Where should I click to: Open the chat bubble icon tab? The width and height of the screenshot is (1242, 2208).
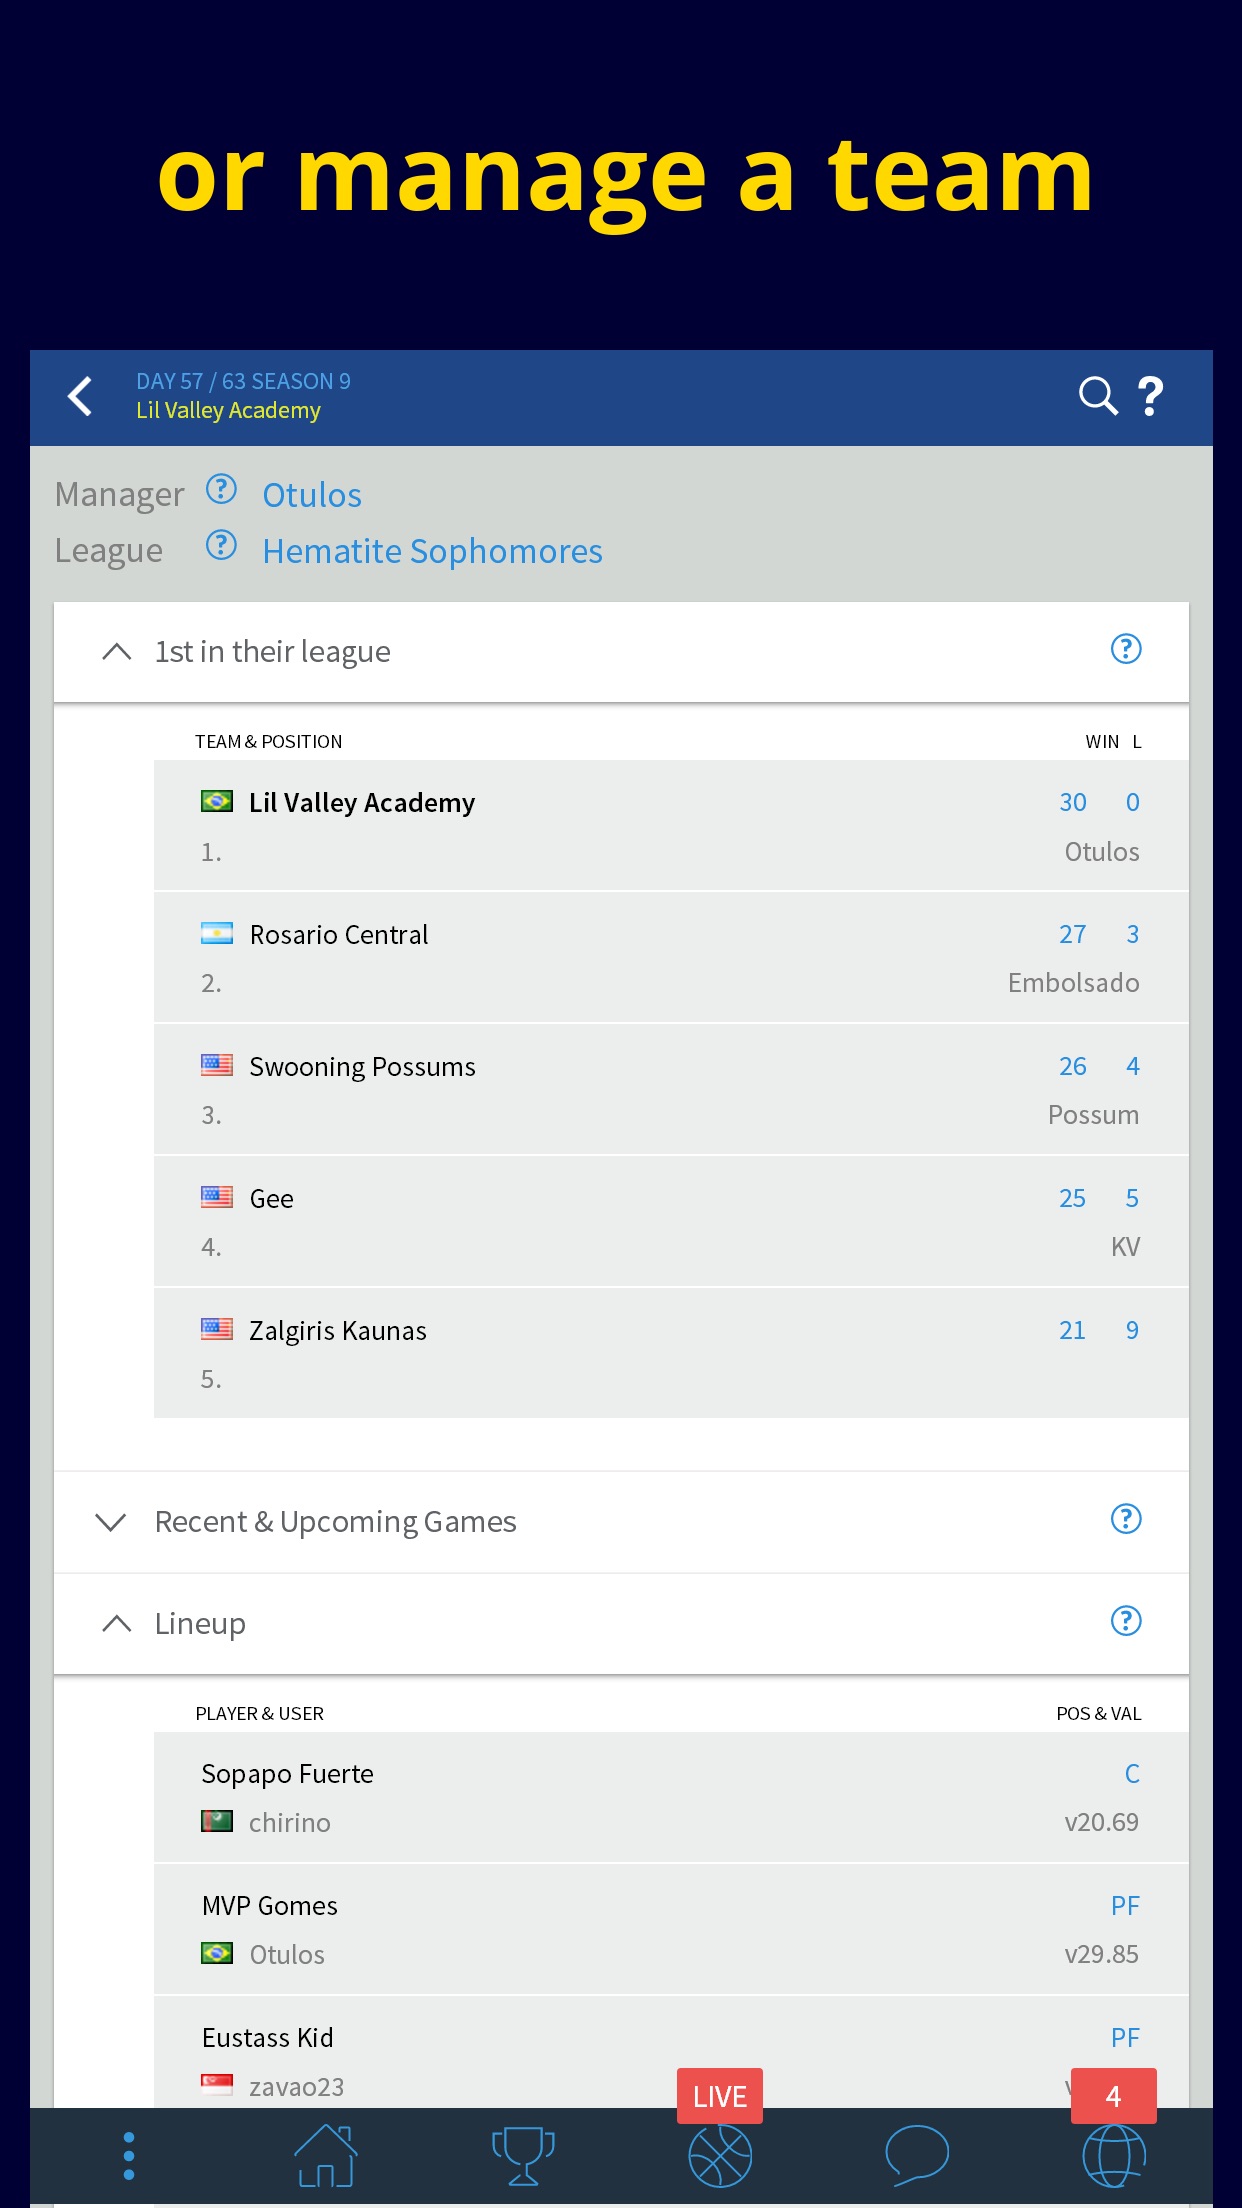pos(917,2154)
